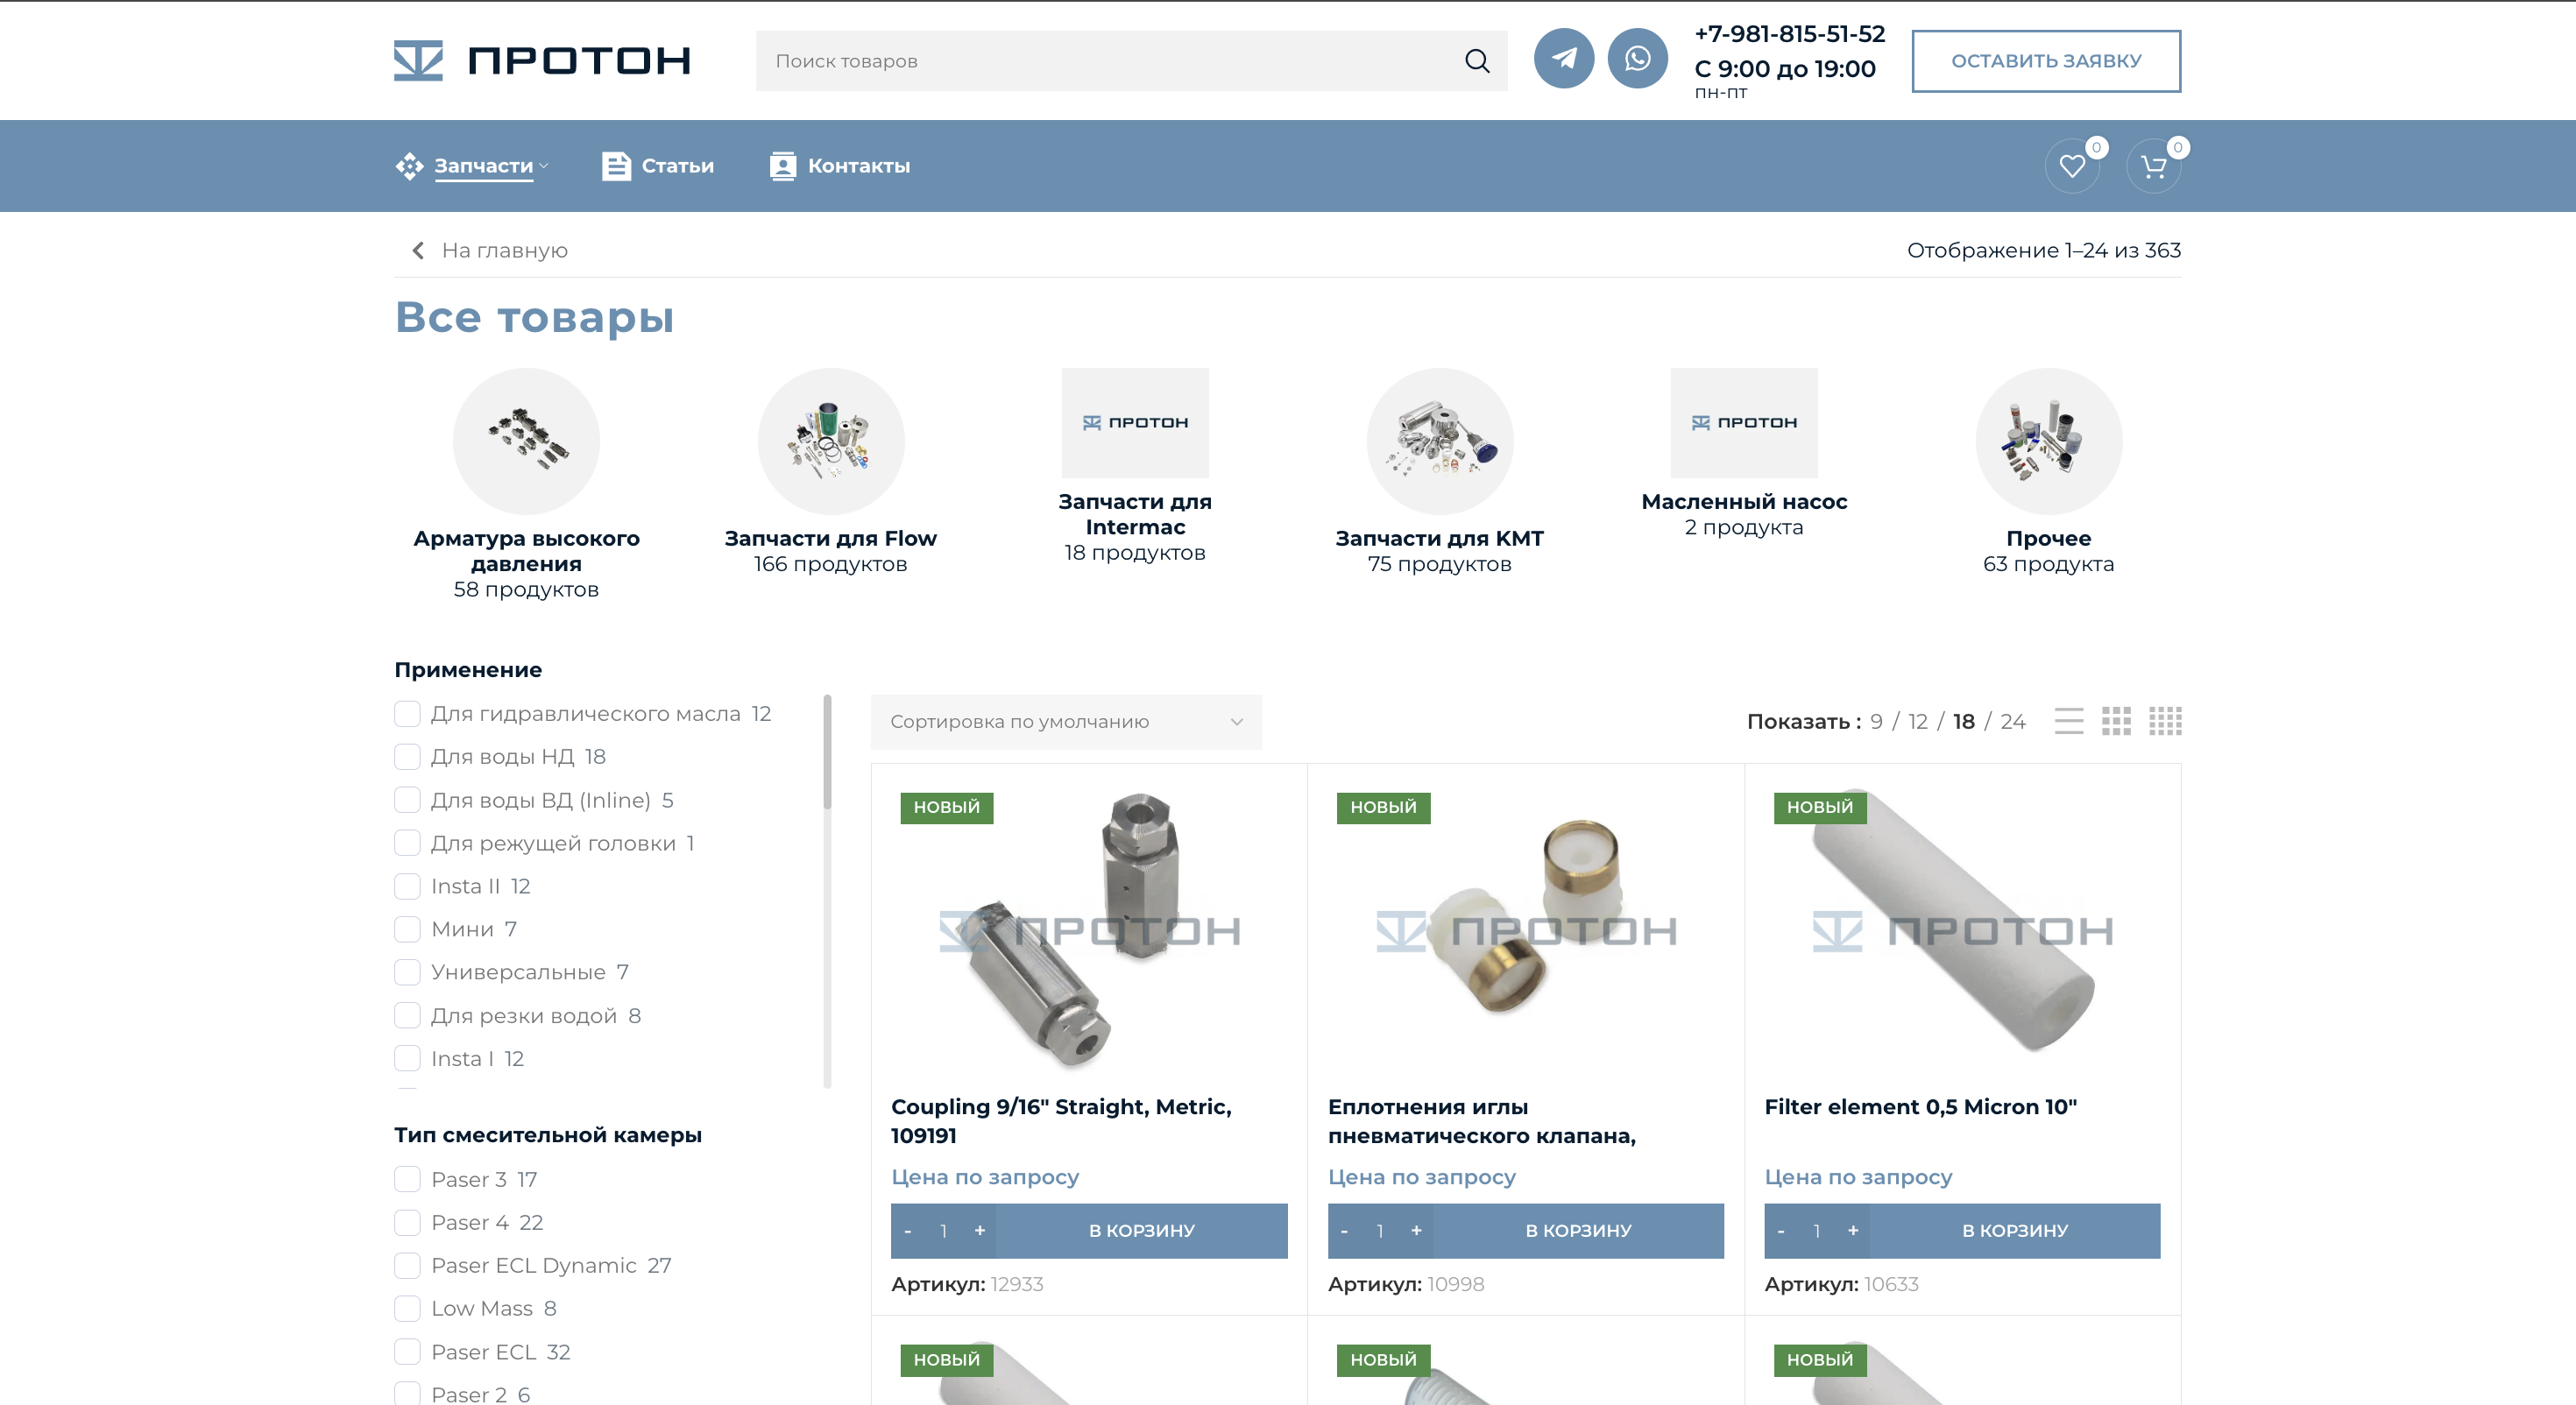Call the phone number +7-981-815-51-52
Viewport: 2576px width, 1405px height.
1789,34
